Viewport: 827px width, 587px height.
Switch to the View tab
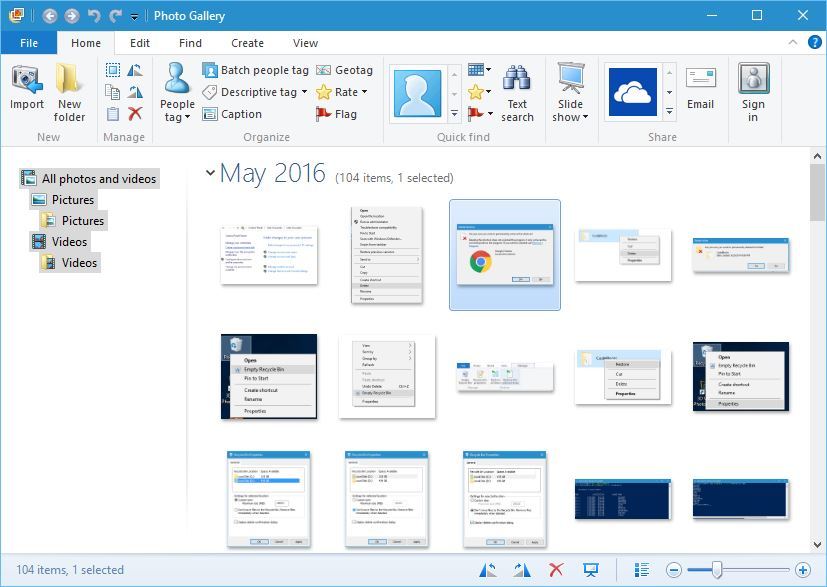coord(305,43)
